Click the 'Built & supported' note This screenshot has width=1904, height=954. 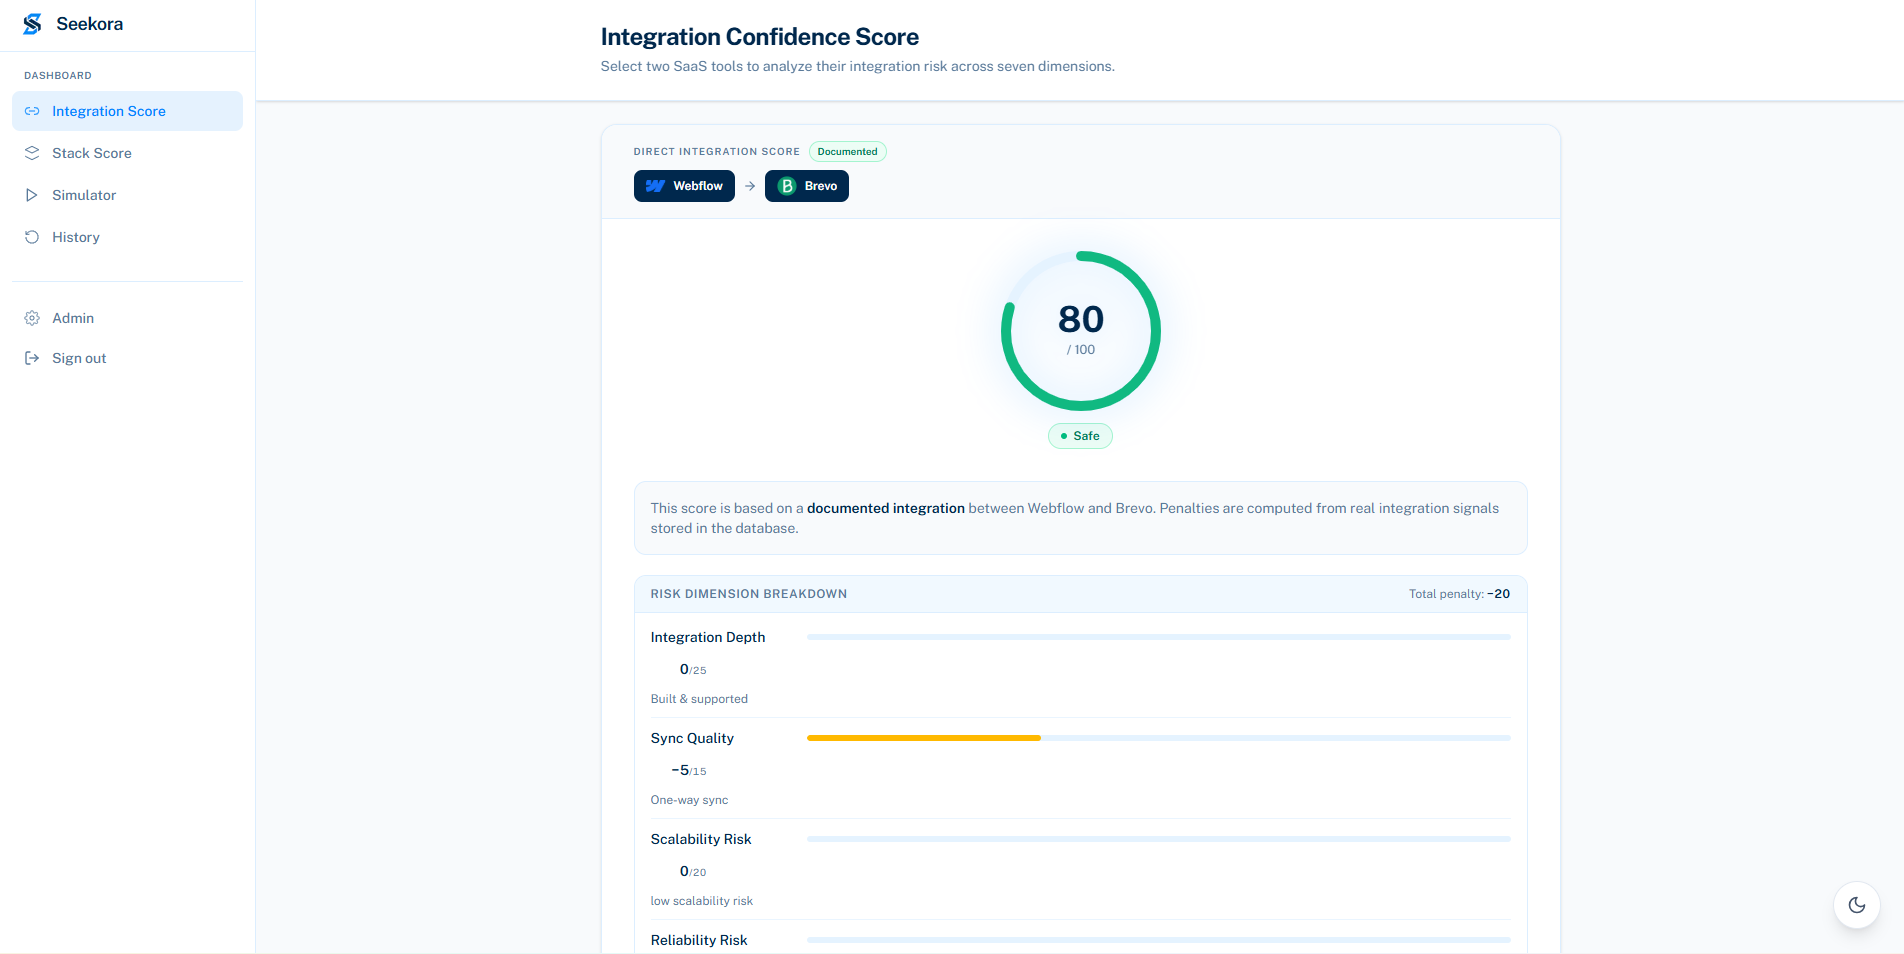(699, 699)
